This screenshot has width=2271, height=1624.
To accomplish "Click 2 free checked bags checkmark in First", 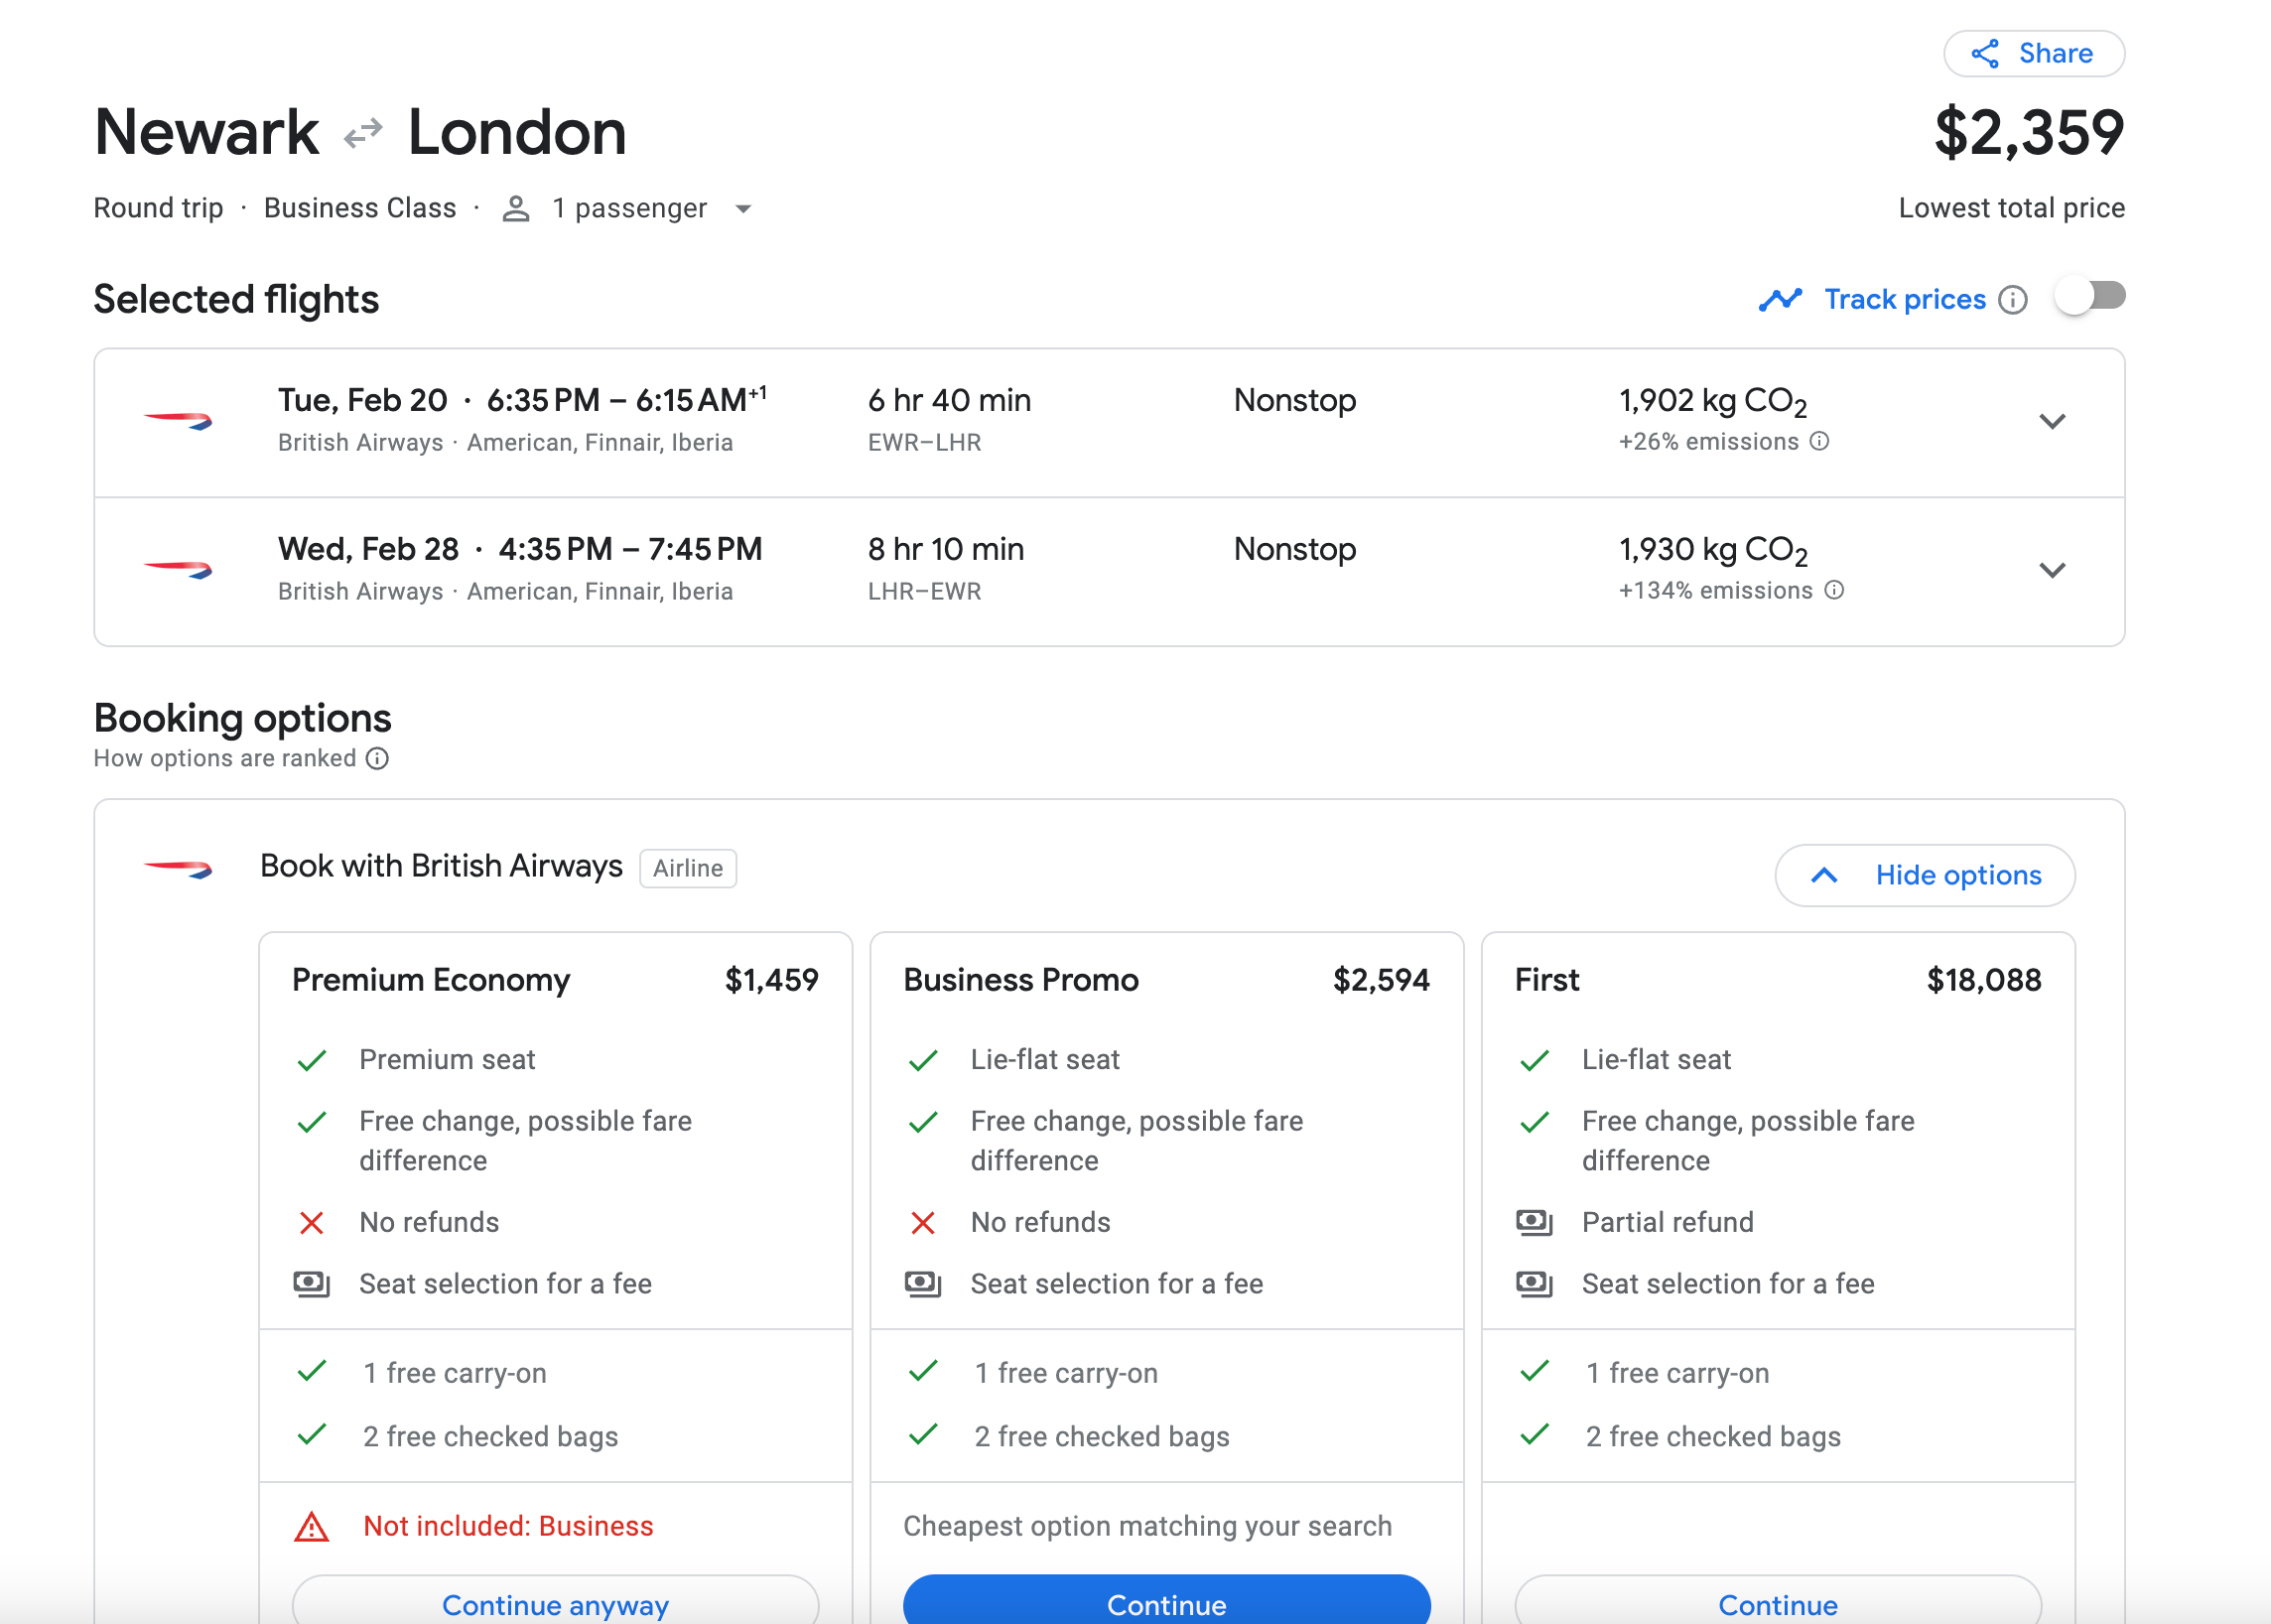I will point(1534,1434).
